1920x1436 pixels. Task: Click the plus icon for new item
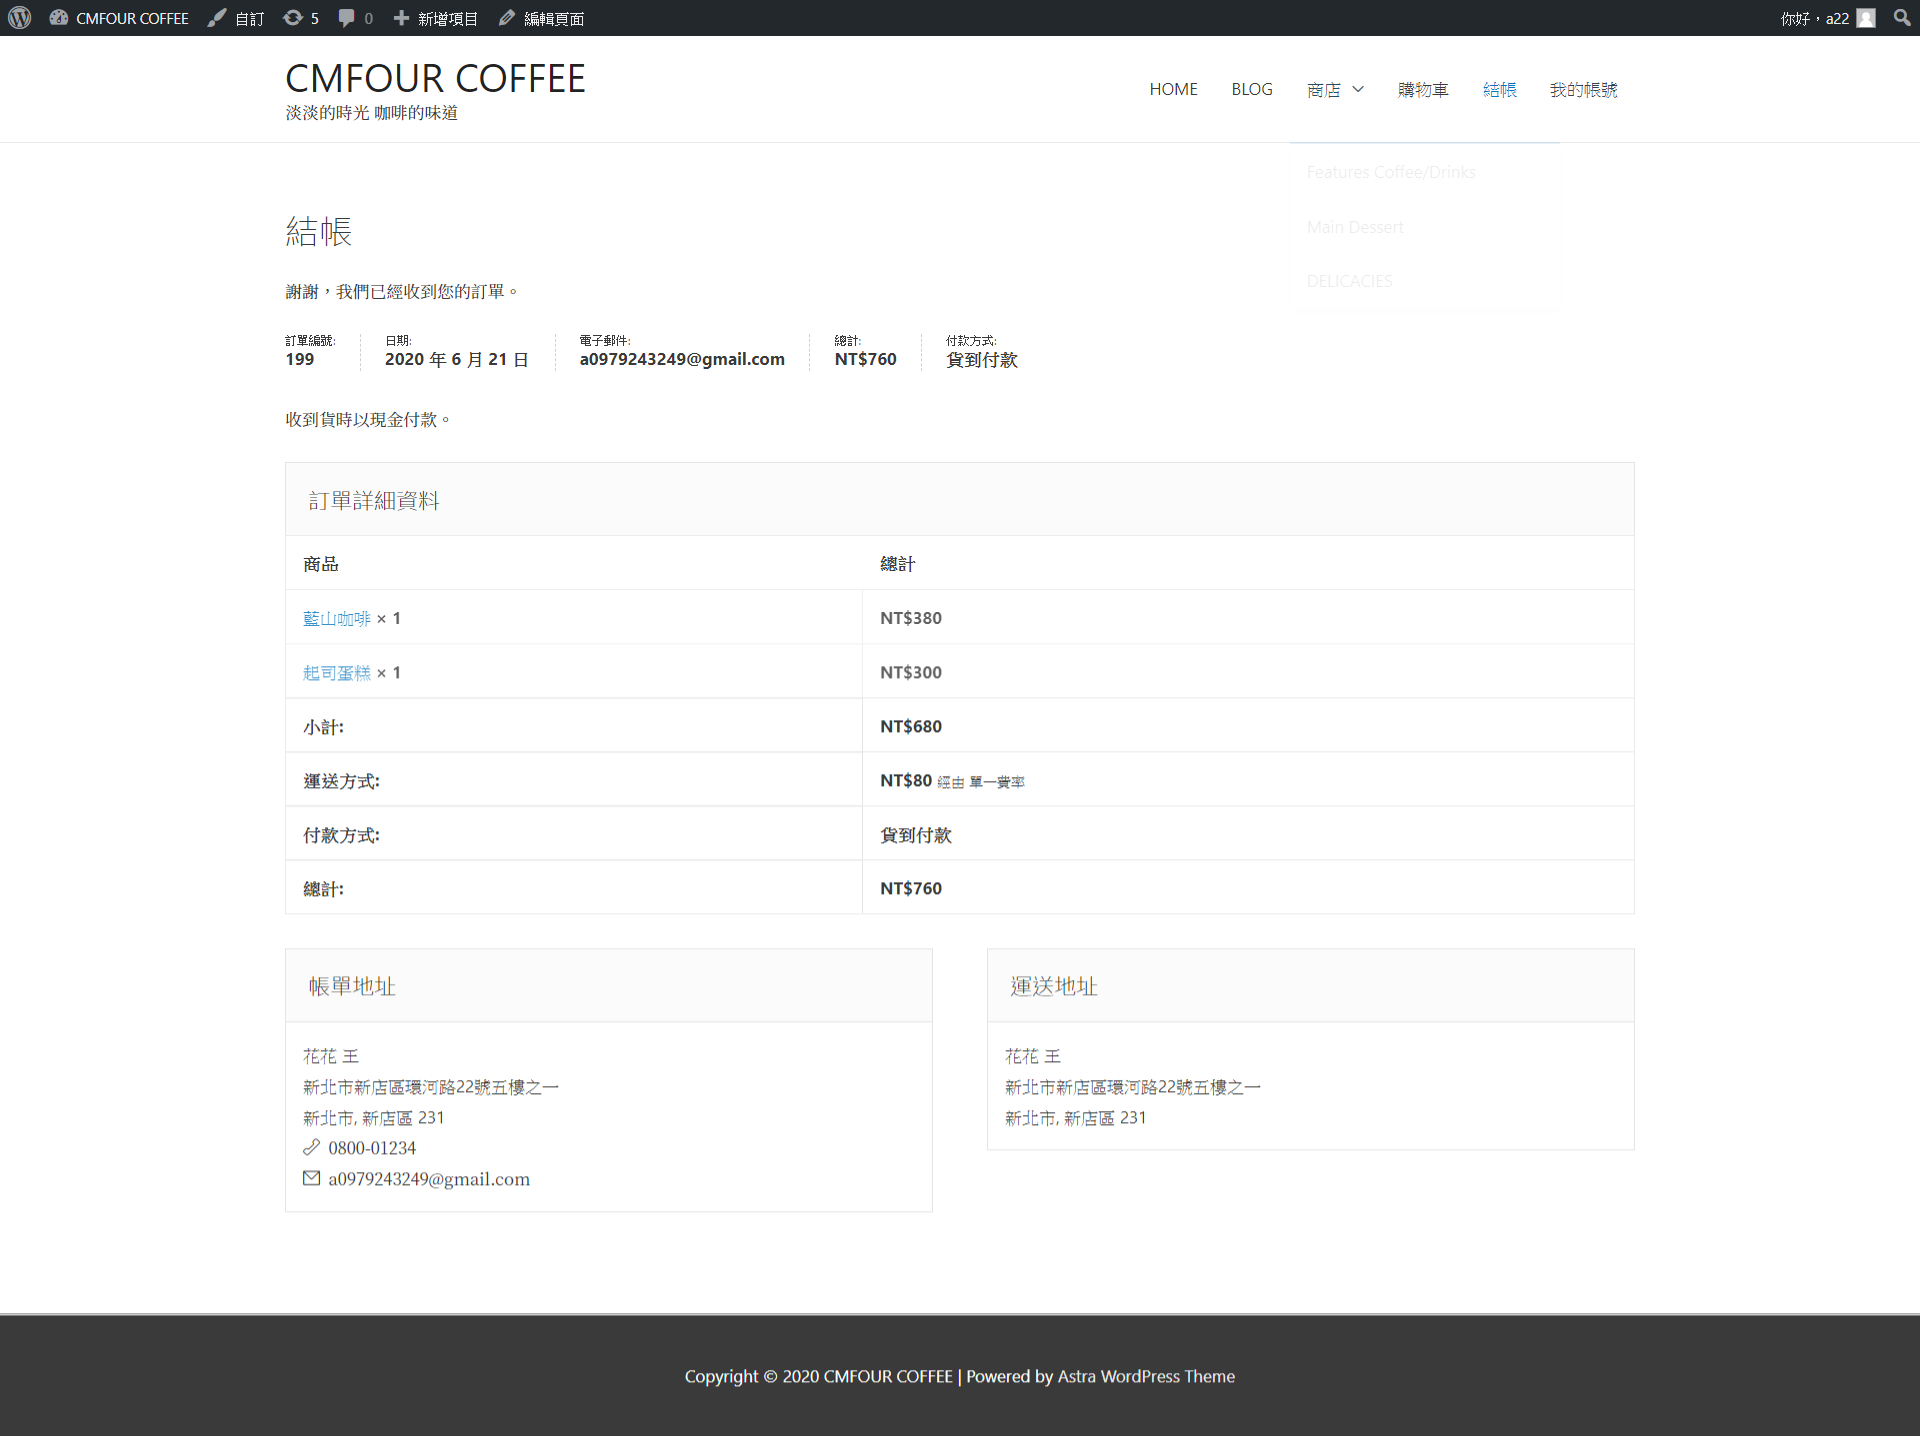(401, 18)
